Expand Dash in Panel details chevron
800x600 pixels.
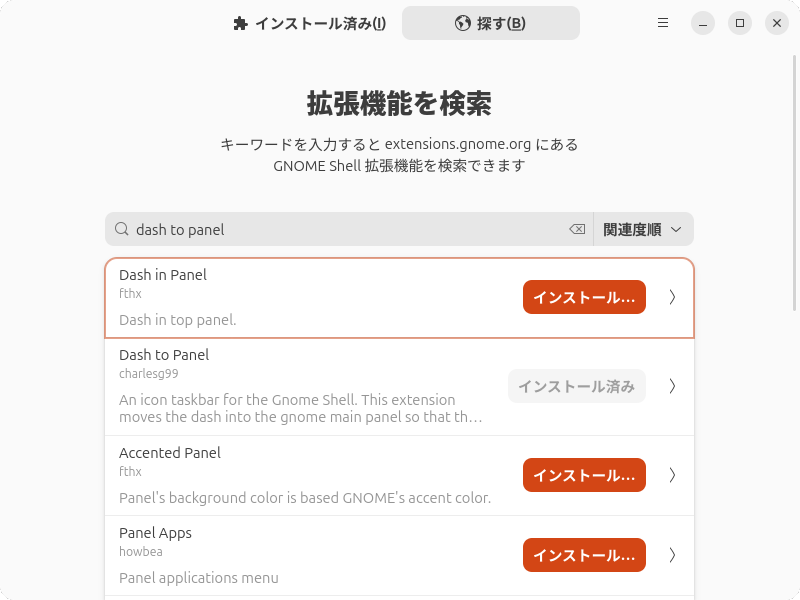[673, 297]
